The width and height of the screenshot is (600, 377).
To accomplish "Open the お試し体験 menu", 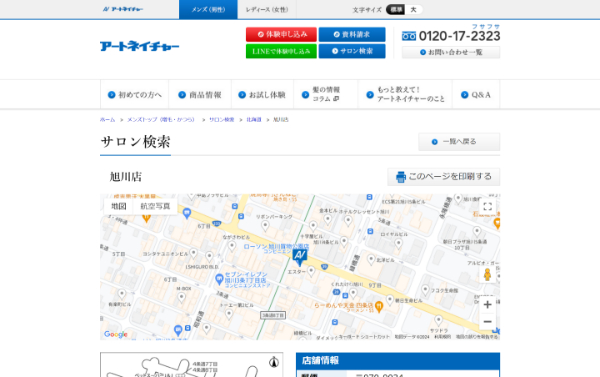I will click(x=262, y=95).
